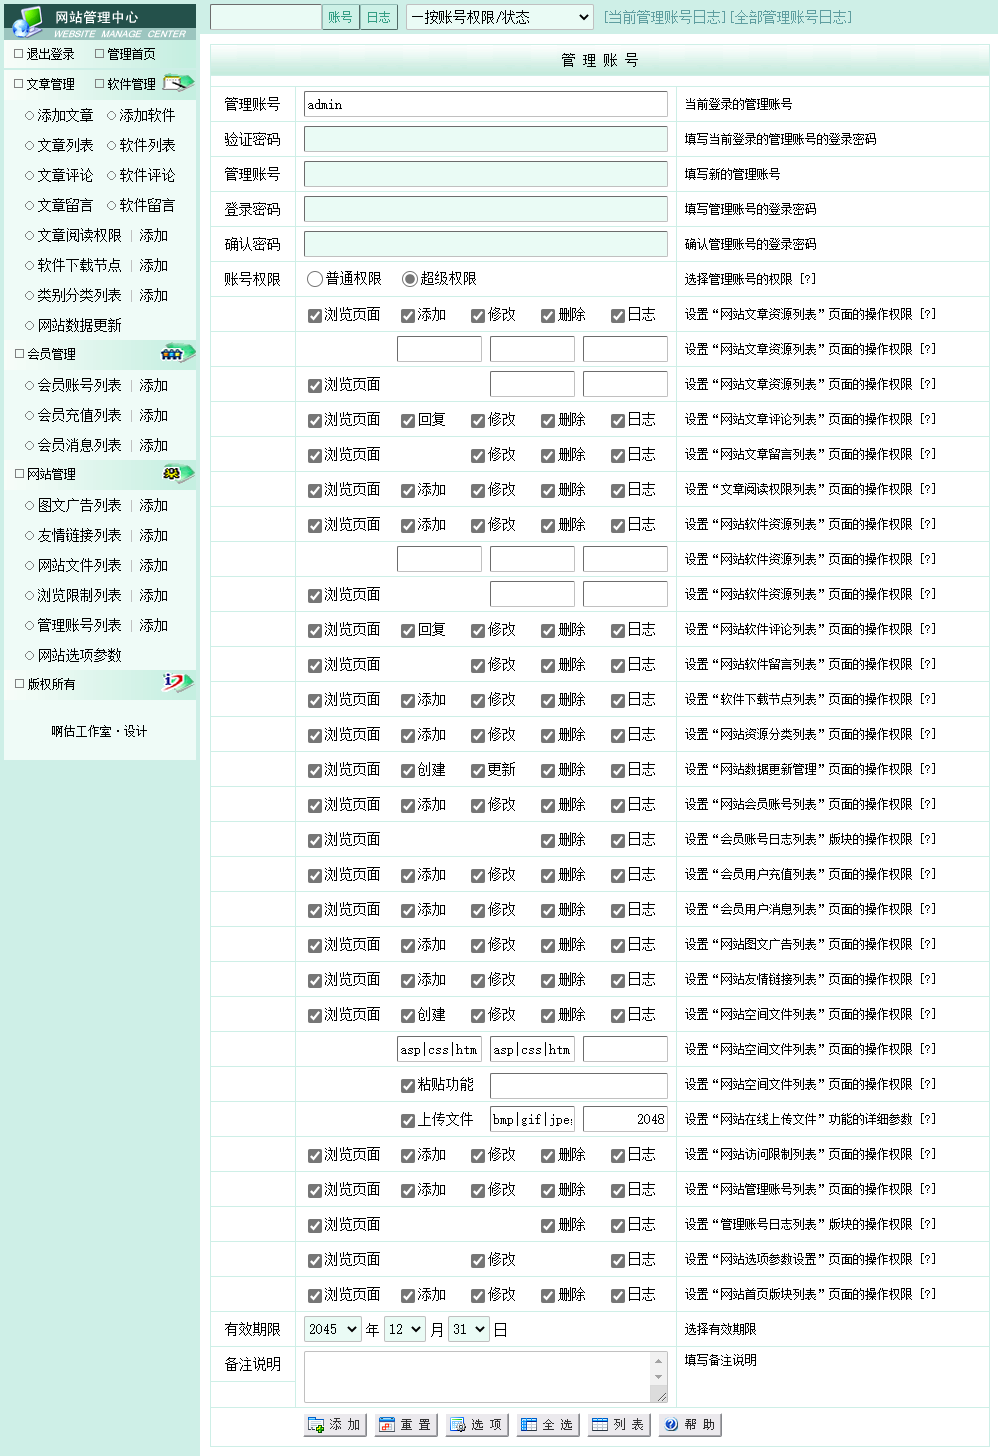Viewport: 998px width, 1456px height.
Task: Uncheck 添加 in the 网站首页版块列表 row
Action: coord(408,1295)
